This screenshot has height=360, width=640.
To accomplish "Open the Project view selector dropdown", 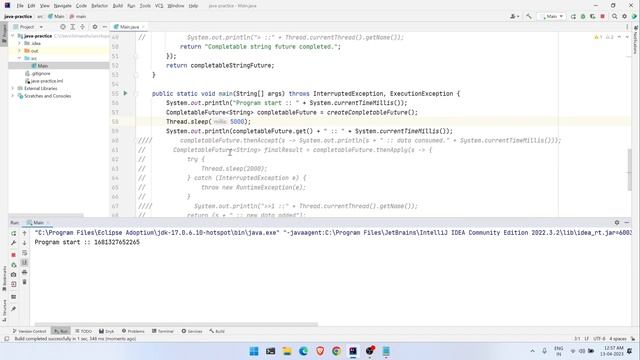I will pyautogui.click(x=28, y=27).
